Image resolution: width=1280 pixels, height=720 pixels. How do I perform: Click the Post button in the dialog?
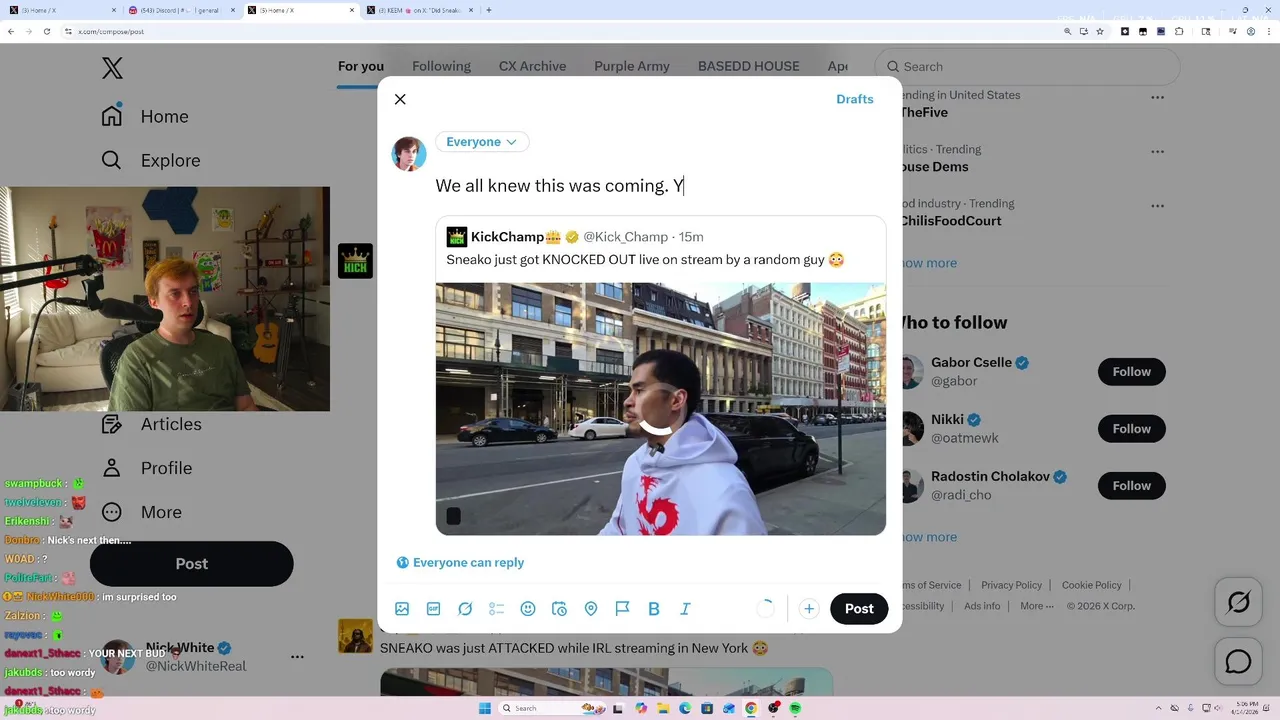tap(859, 608)
